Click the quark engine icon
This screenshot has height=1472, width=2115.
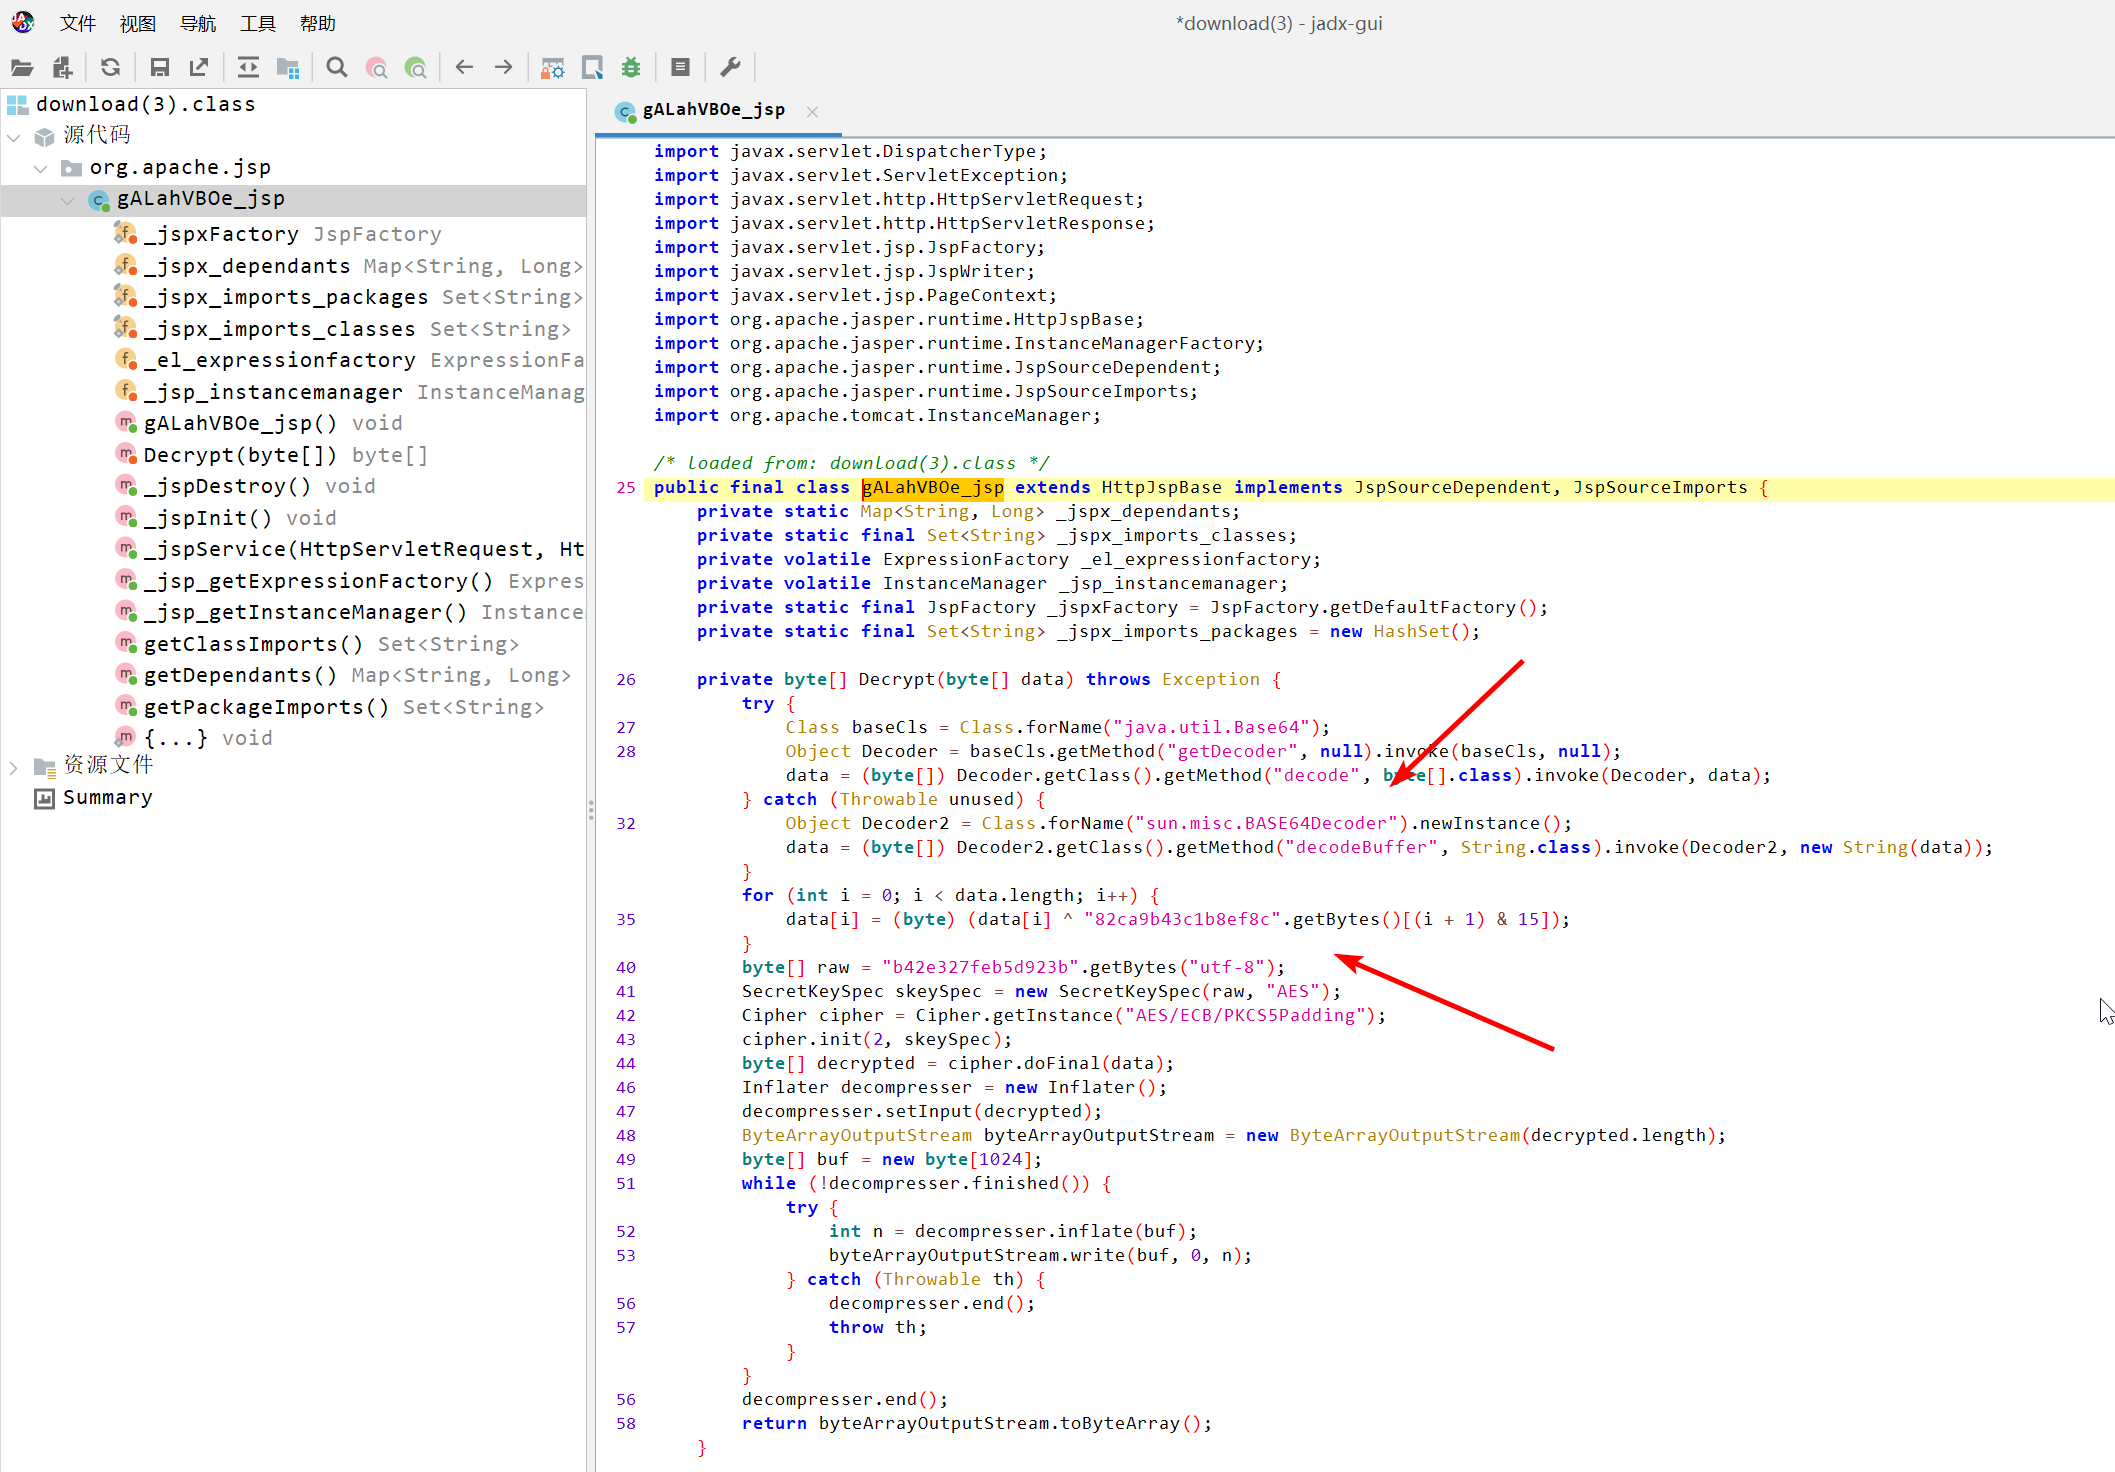(x=592, y=68)
